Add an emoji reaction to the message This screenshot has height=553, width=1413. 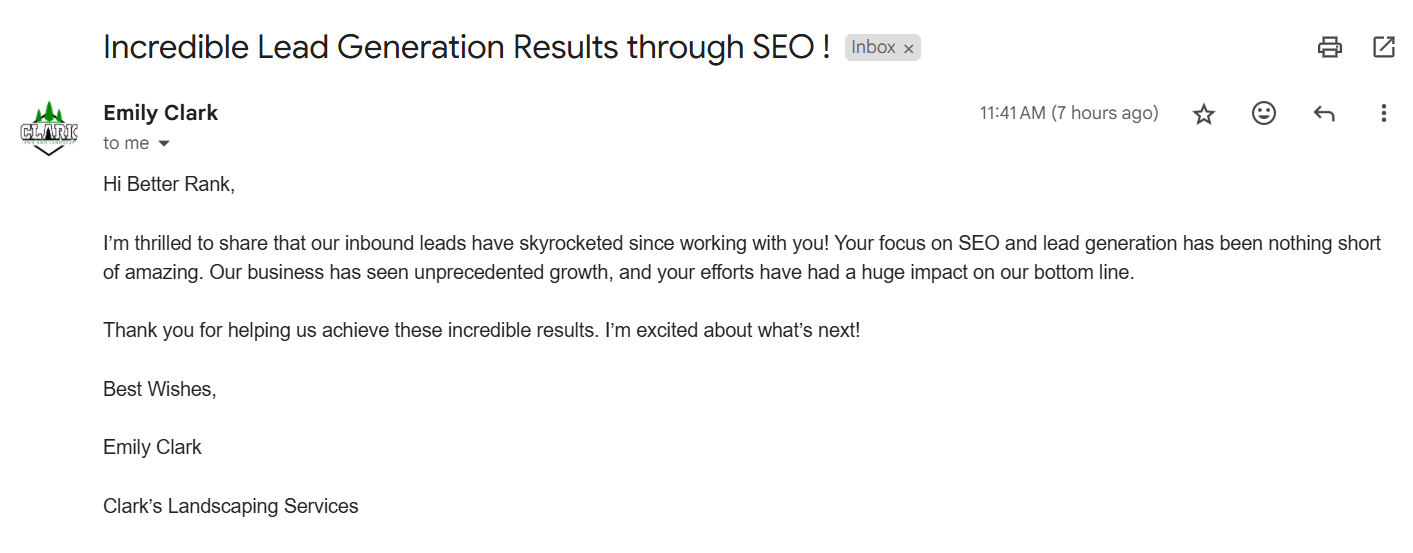(x=1264, y=114)
